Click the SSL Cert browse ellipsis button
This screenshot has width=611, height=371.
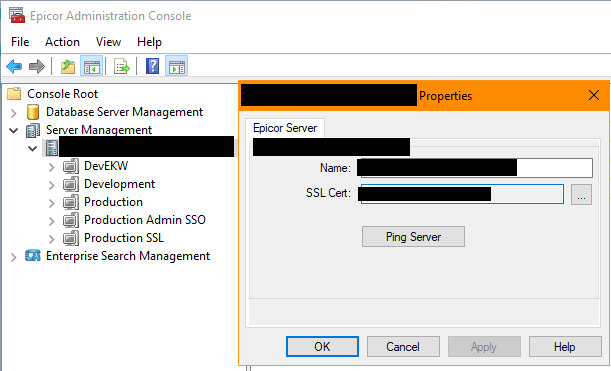tap(581, 194)
